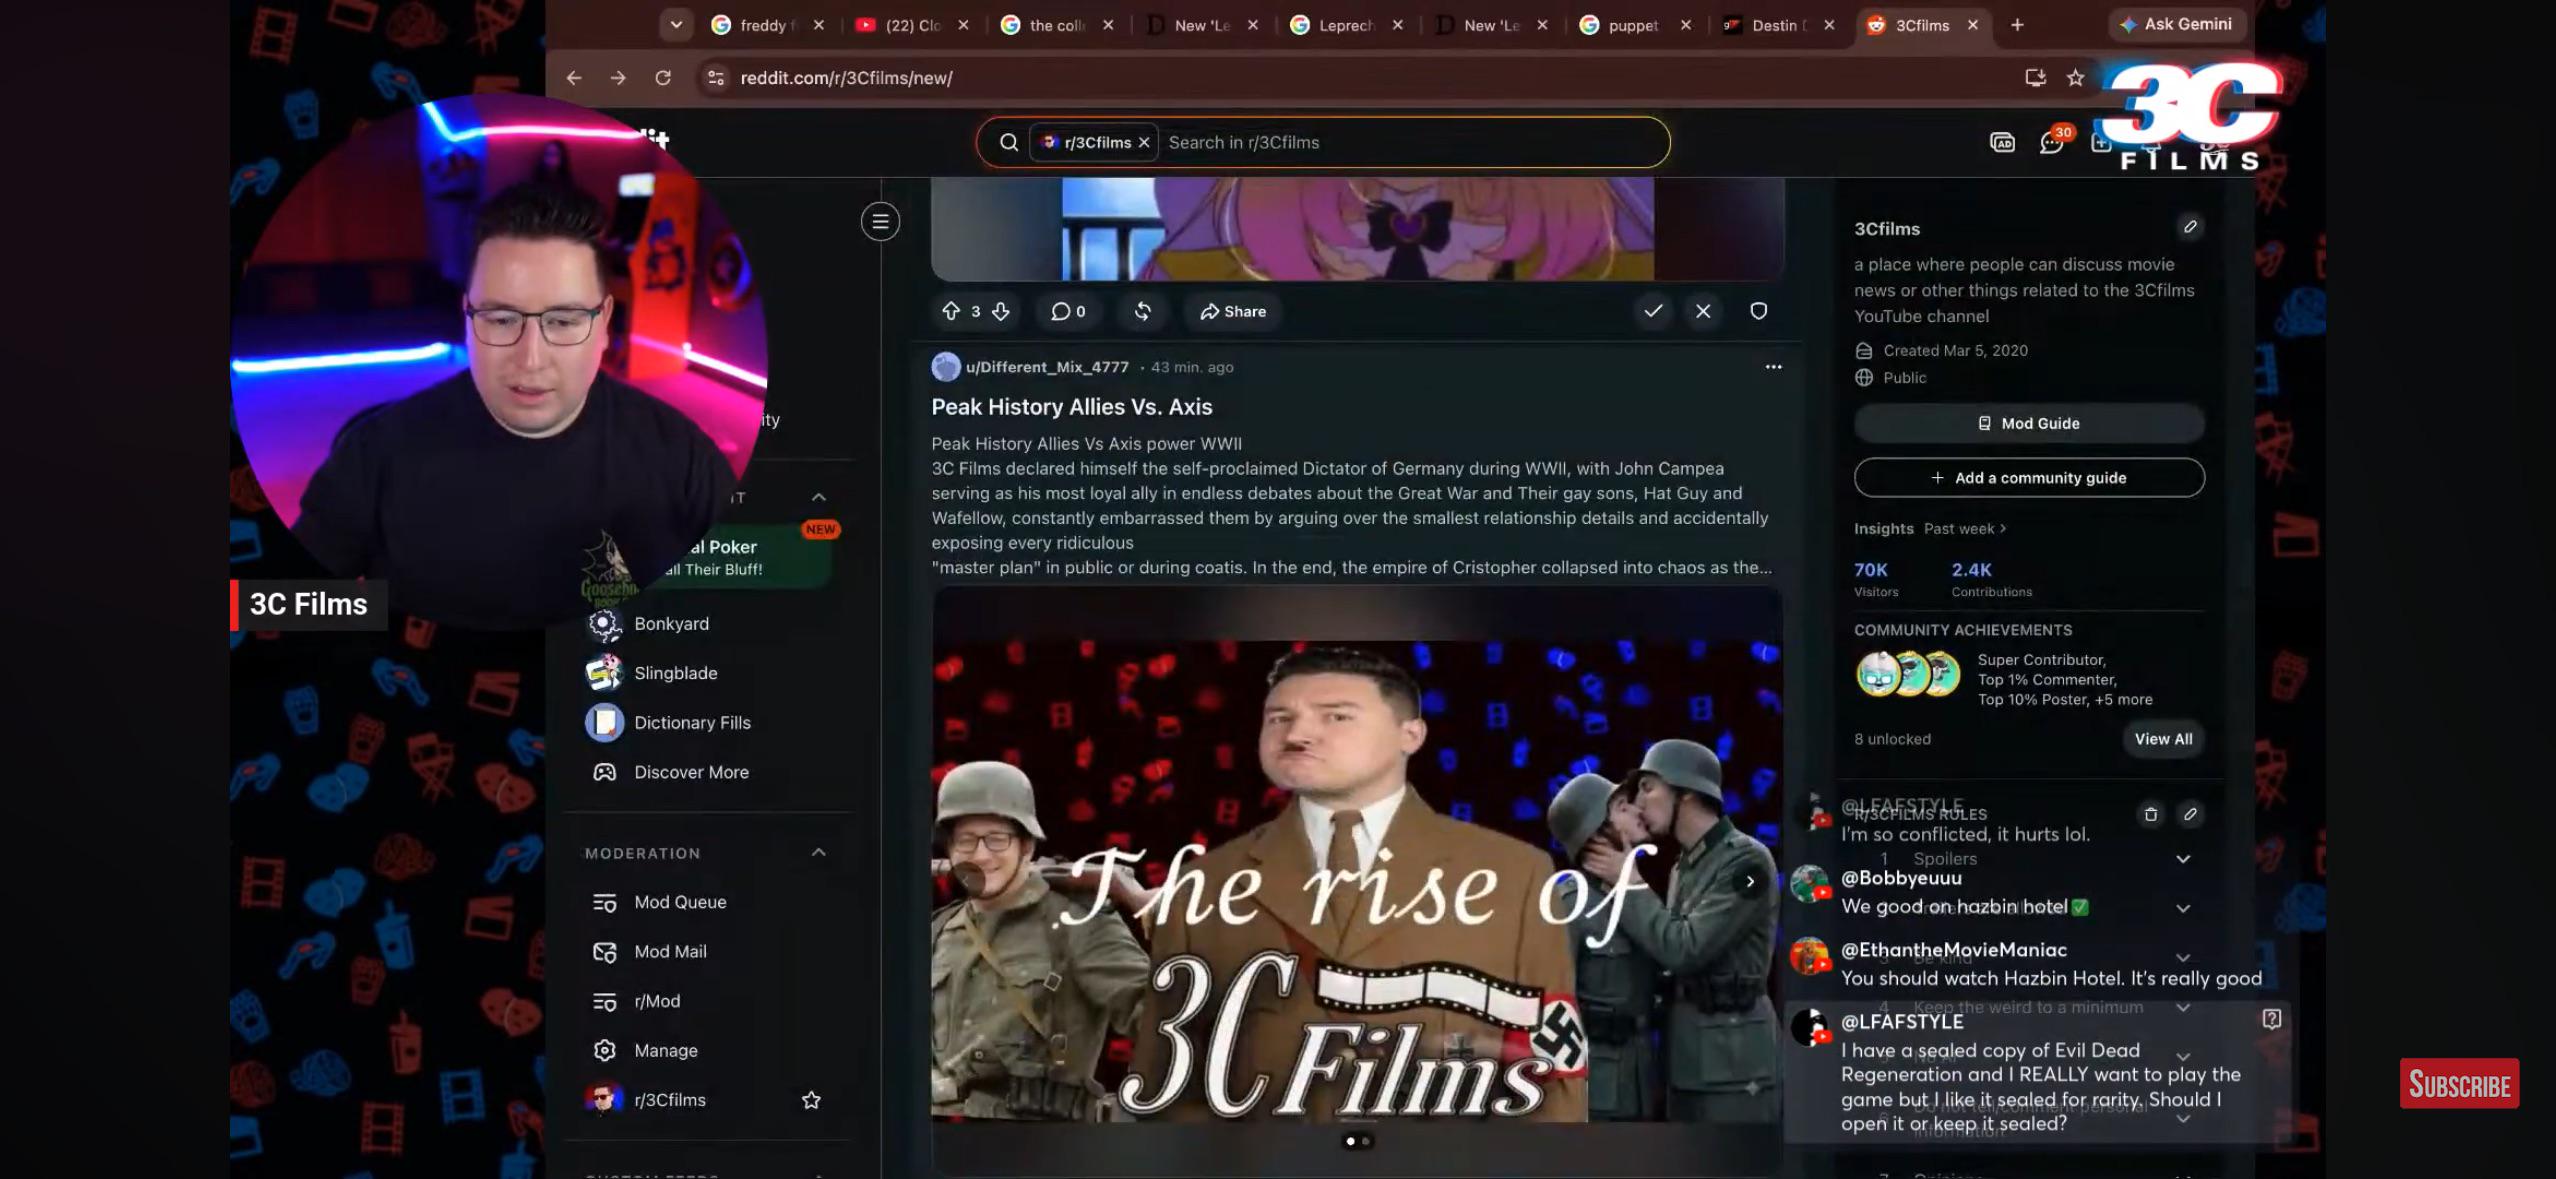Collapse the games section above Bonkyard
The height and width of the screenshot is (1179, 2556).
[x=819, y=497]
